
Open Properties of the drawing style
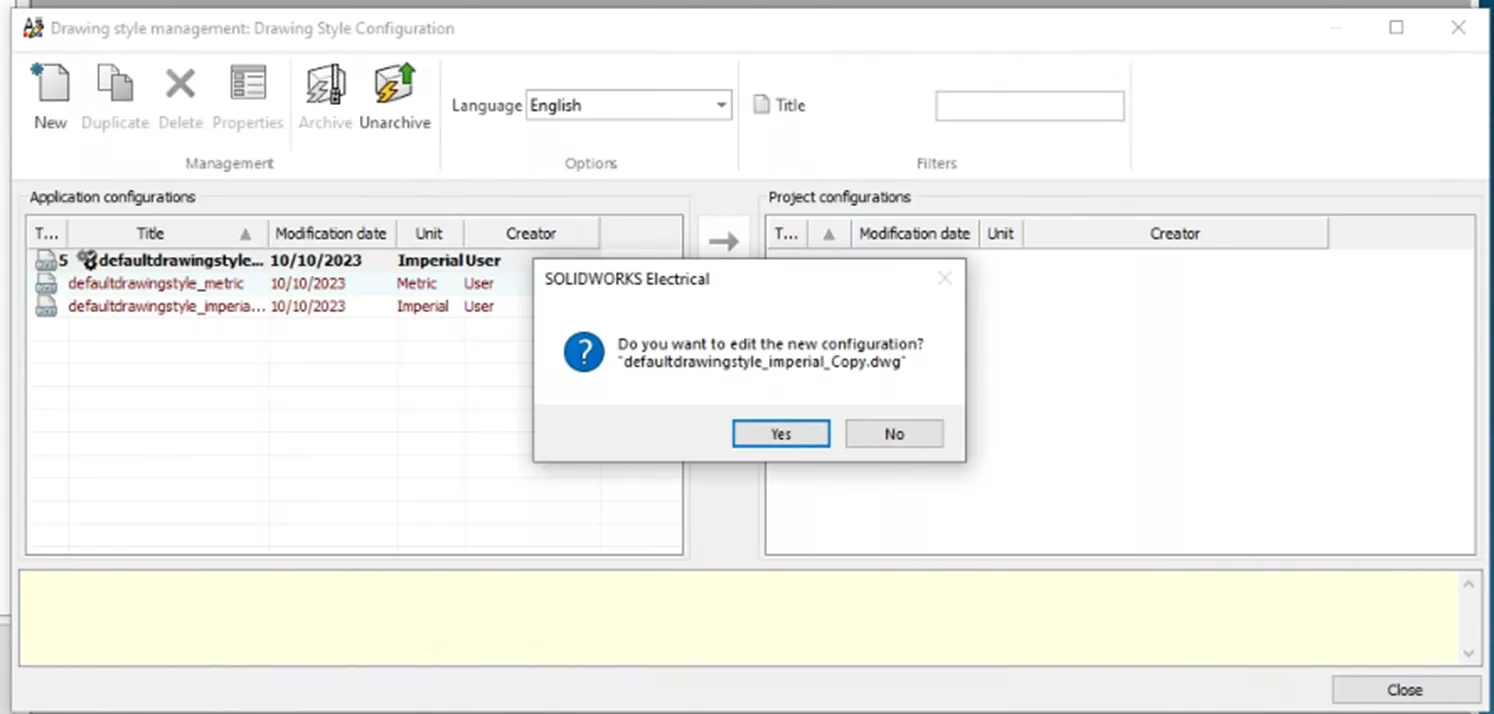coord(247,95)
